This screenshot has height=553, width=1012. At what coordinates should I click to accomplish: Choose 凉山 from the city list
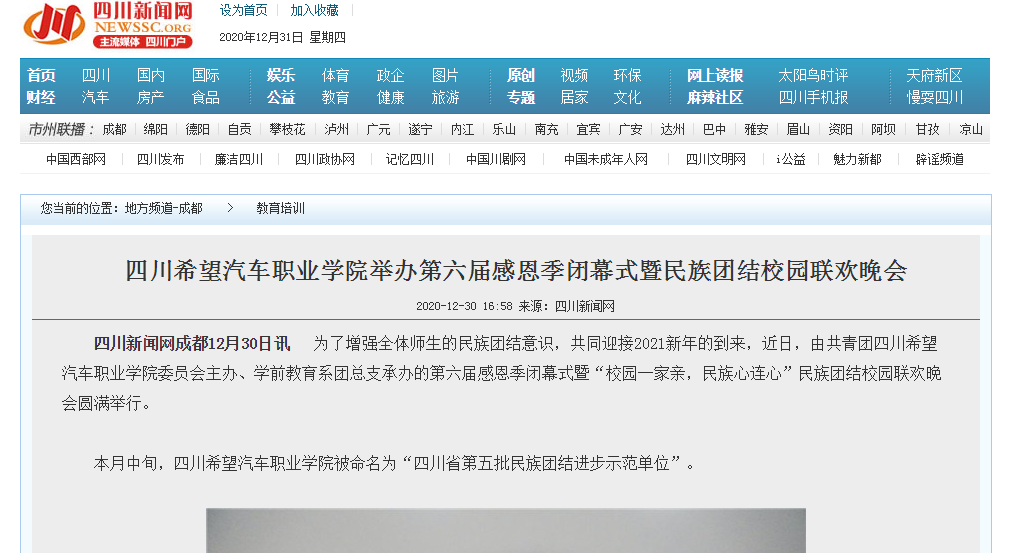pyautogui.click(x=970, y=129)
